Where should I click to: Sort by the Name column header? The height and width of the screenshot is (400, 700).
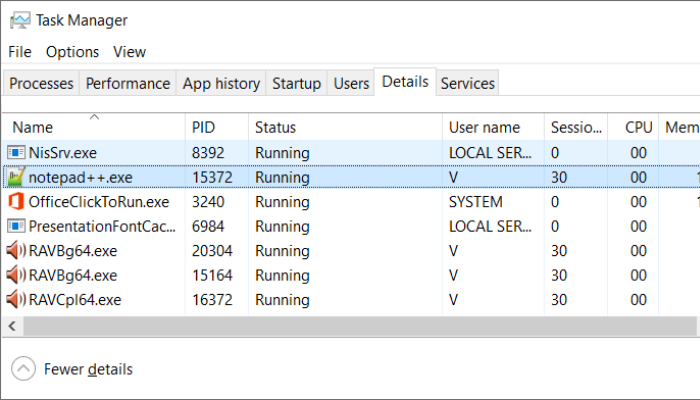(x=94, y=127)
